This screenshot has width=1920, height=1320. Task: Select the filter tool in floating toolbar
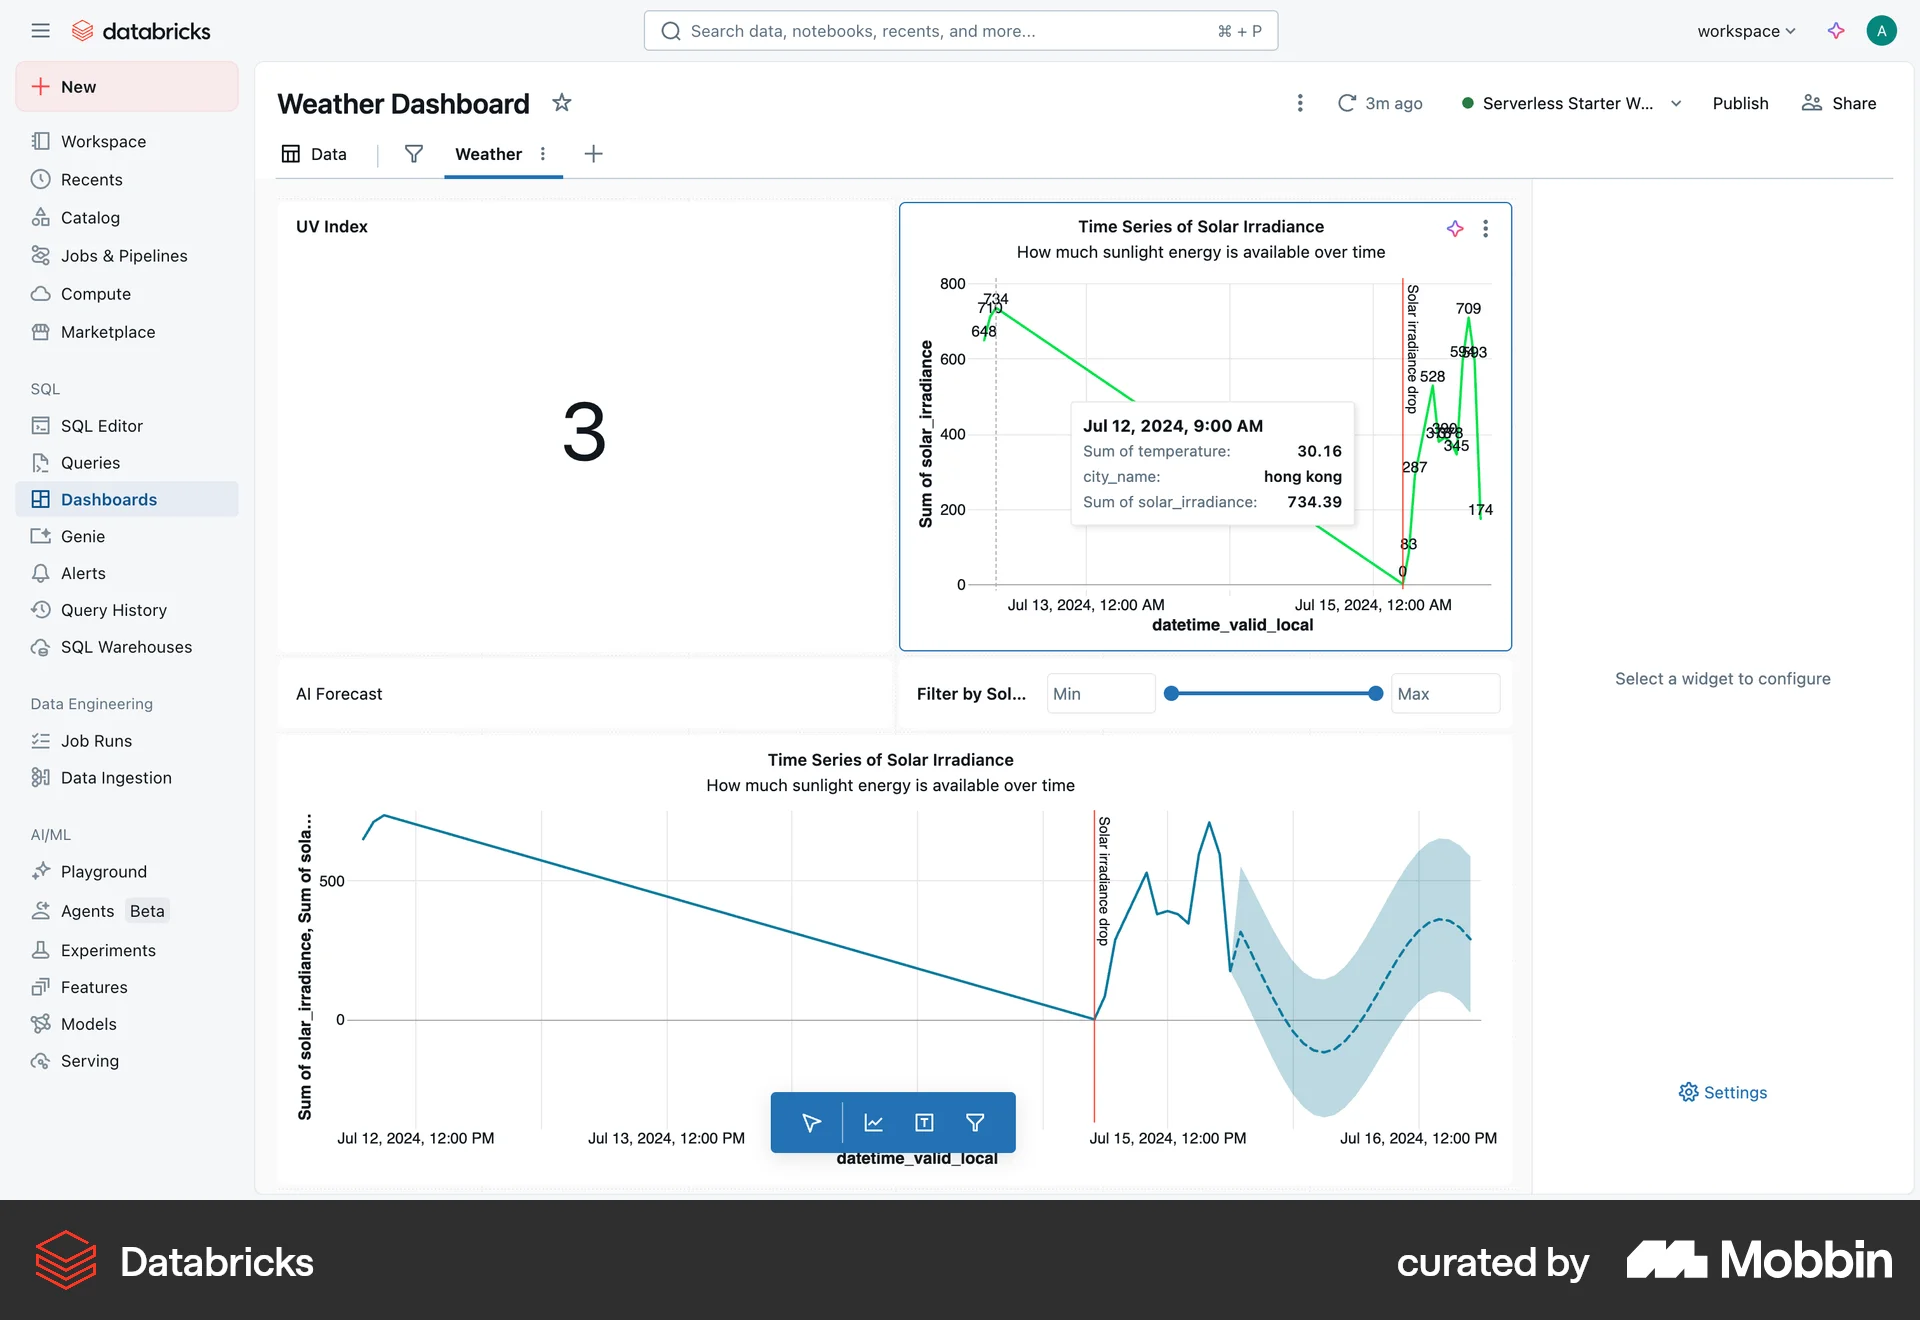pyautogui.click(x=975, y=1122)
